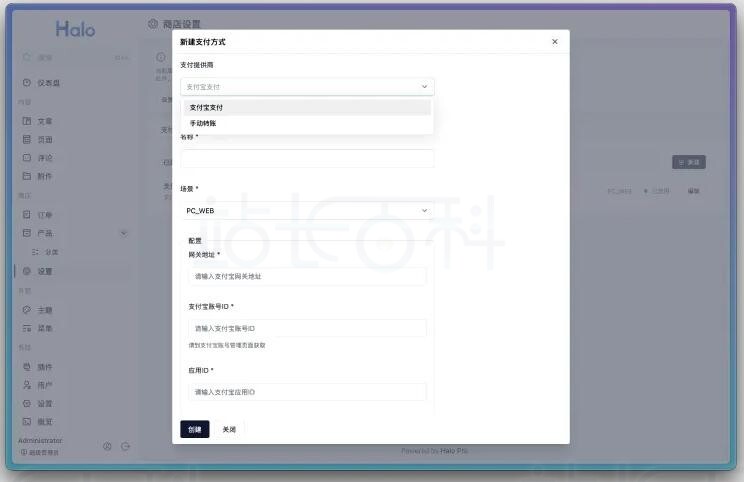Click the logout icon beside Administrator
The image size is (744, 482).
125,446
